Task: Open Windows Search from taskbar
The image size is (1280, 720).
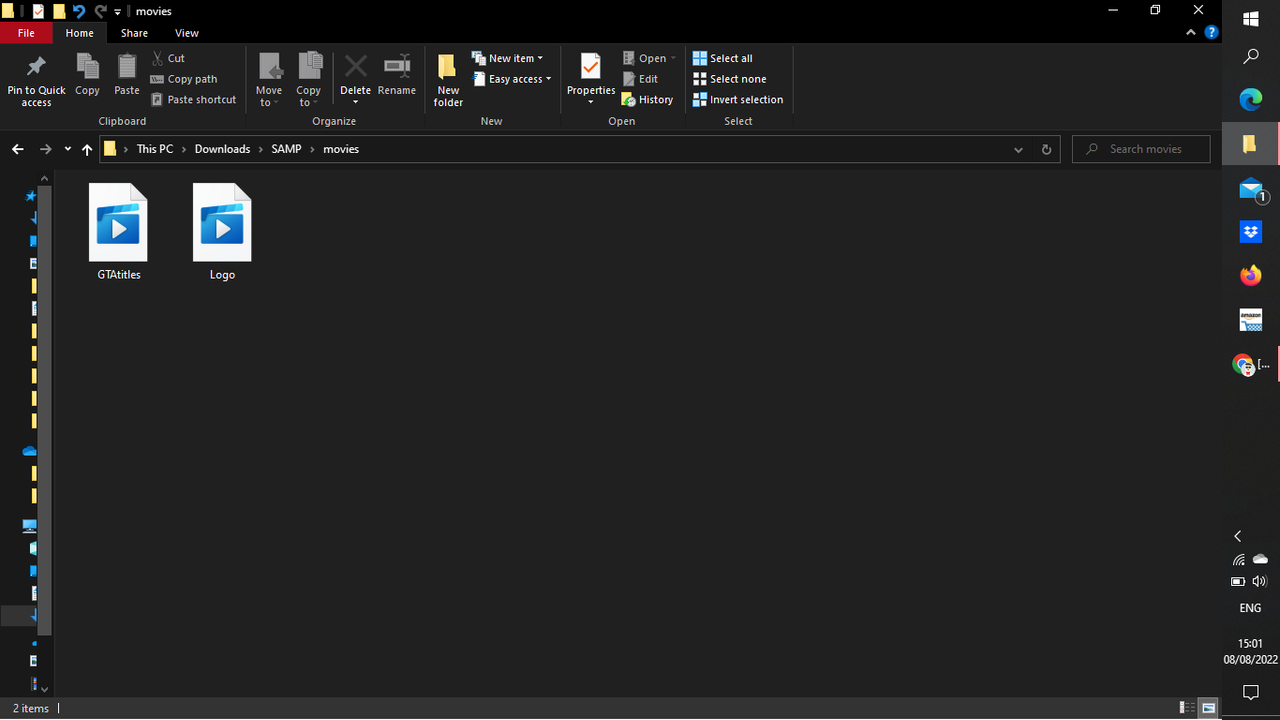Action: (x=1251, y=57)
